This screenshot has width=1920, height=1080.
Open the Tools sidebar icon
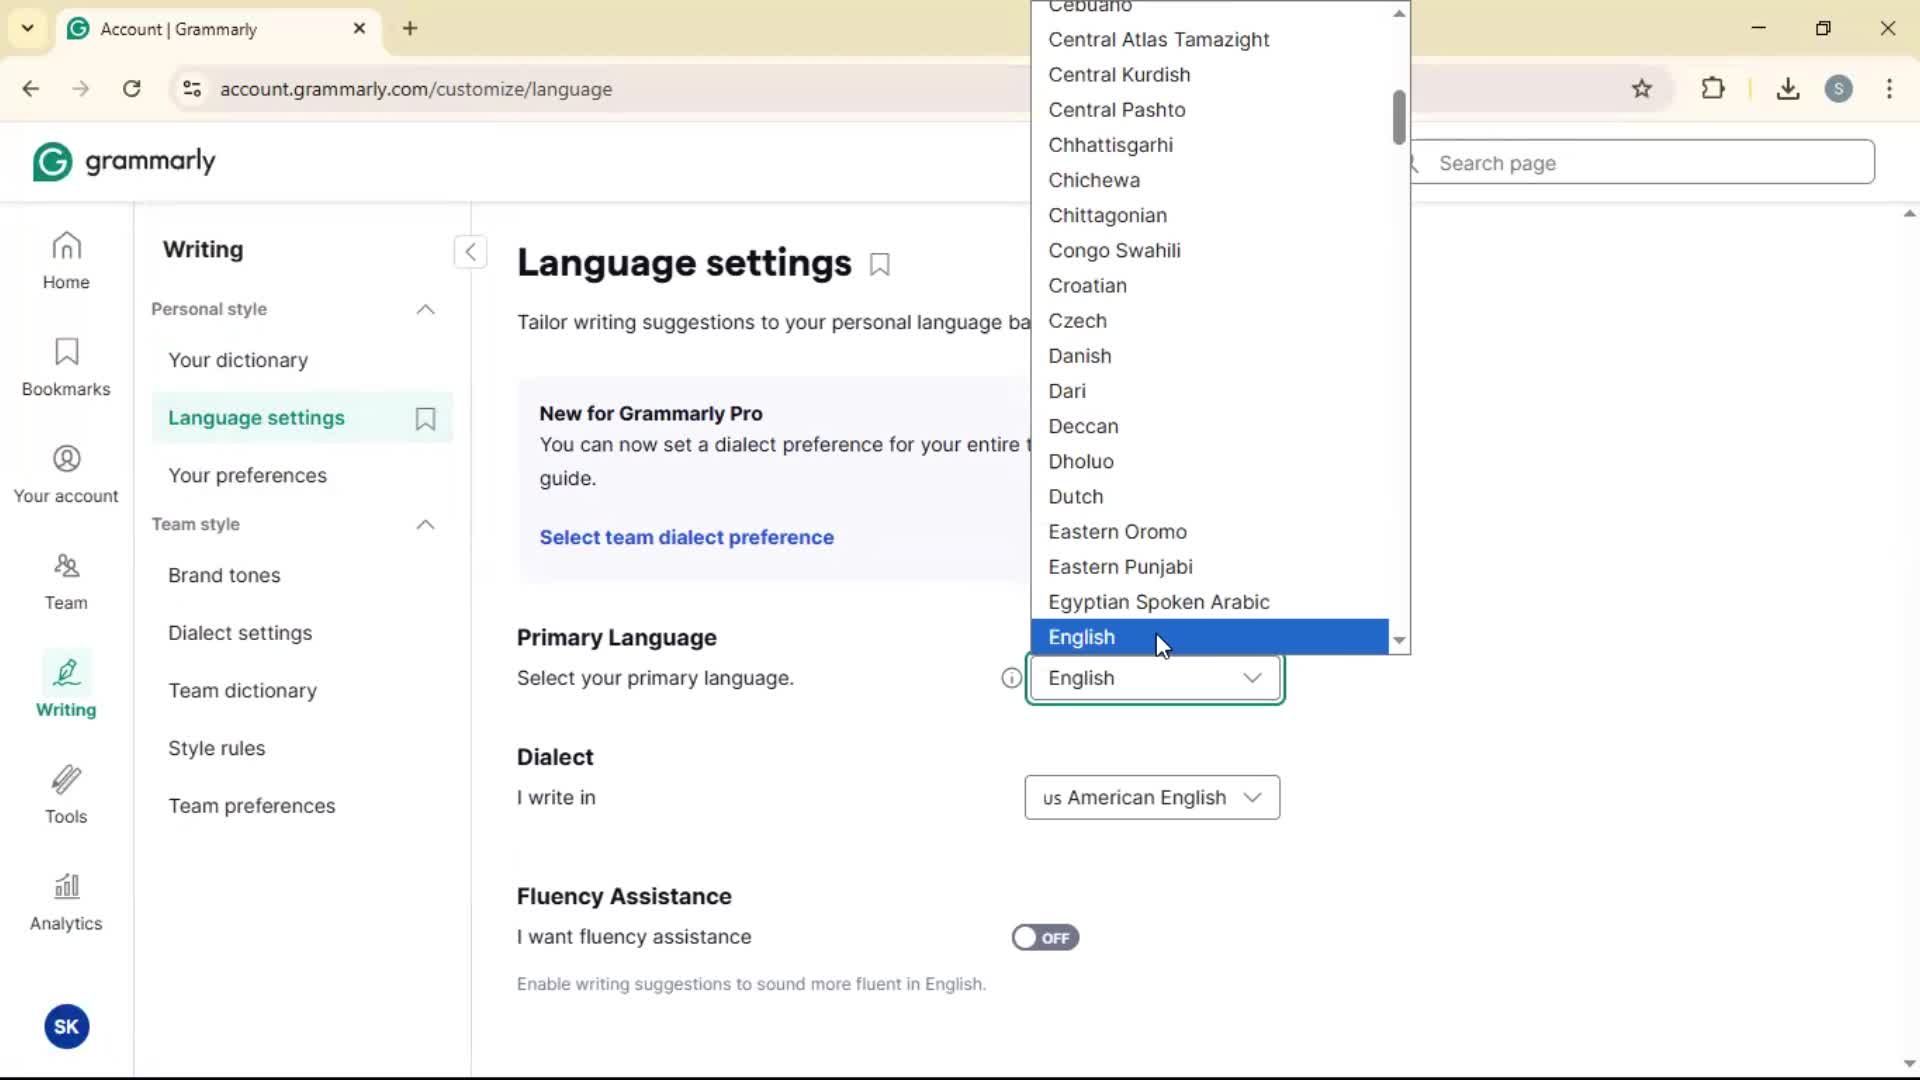coord(66,795)
